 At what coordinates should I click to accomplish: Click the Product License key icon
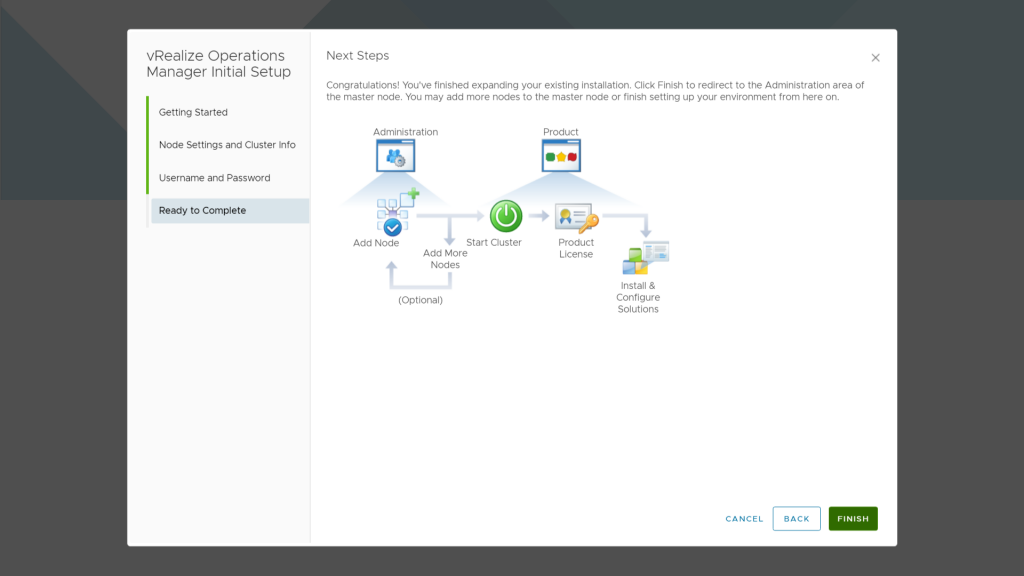pyautogui.click(x=577, y=218)
